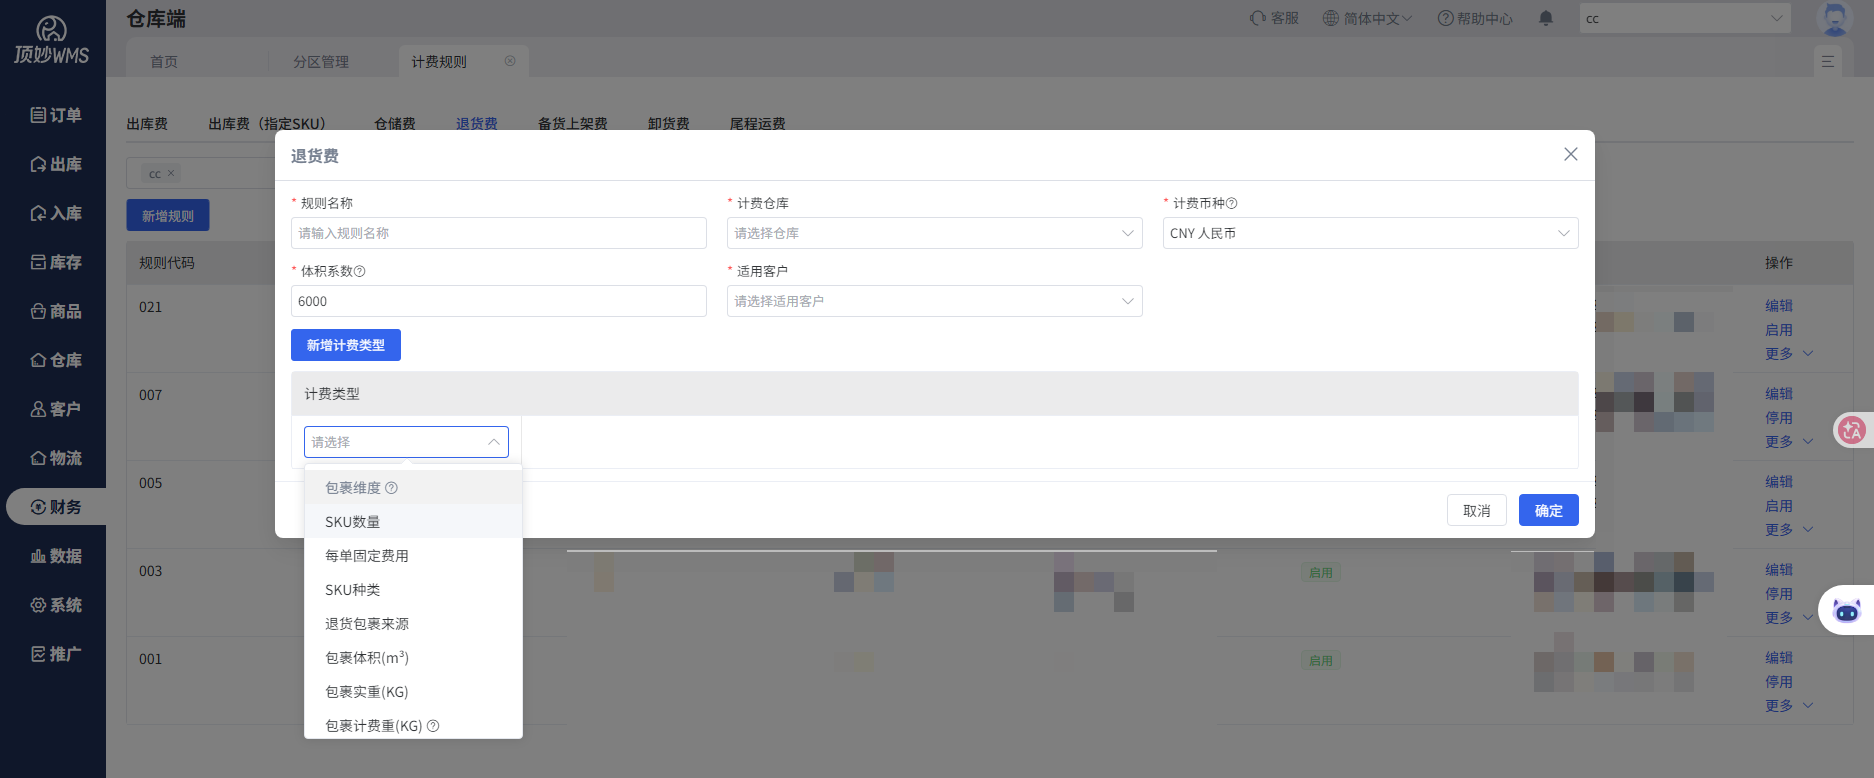Close the 退货费 dialog
The image size is (1874, 778).
tap(1571, 154)
